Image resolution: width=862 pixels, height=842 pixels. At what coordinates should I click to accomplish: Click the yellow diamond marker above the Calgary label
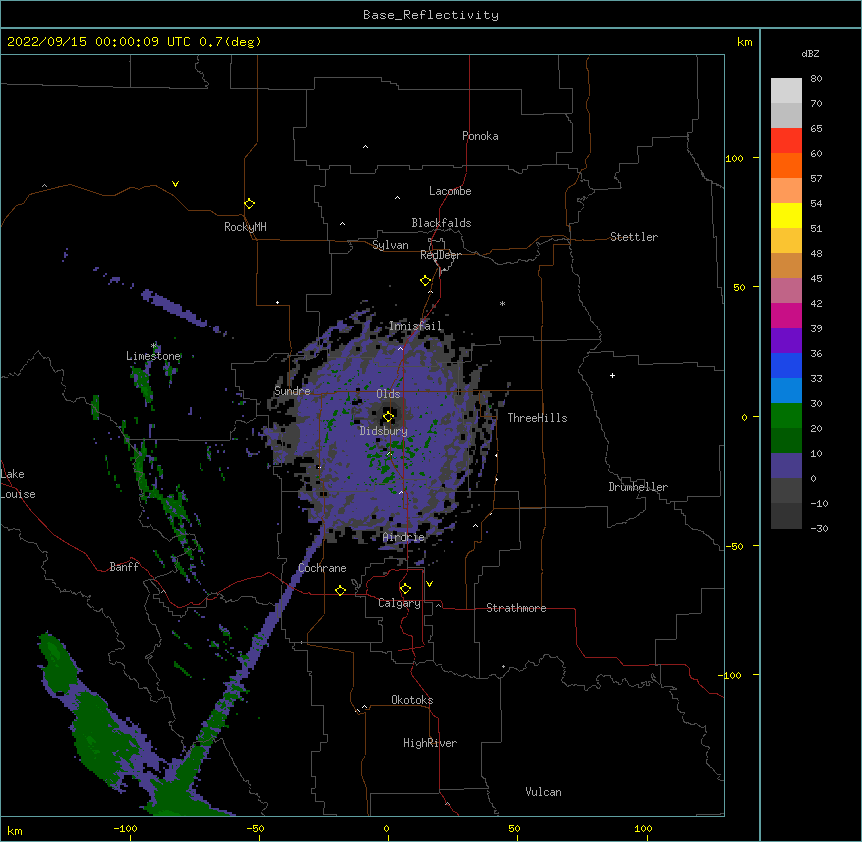pyautogui.click(x=405, y=589)
